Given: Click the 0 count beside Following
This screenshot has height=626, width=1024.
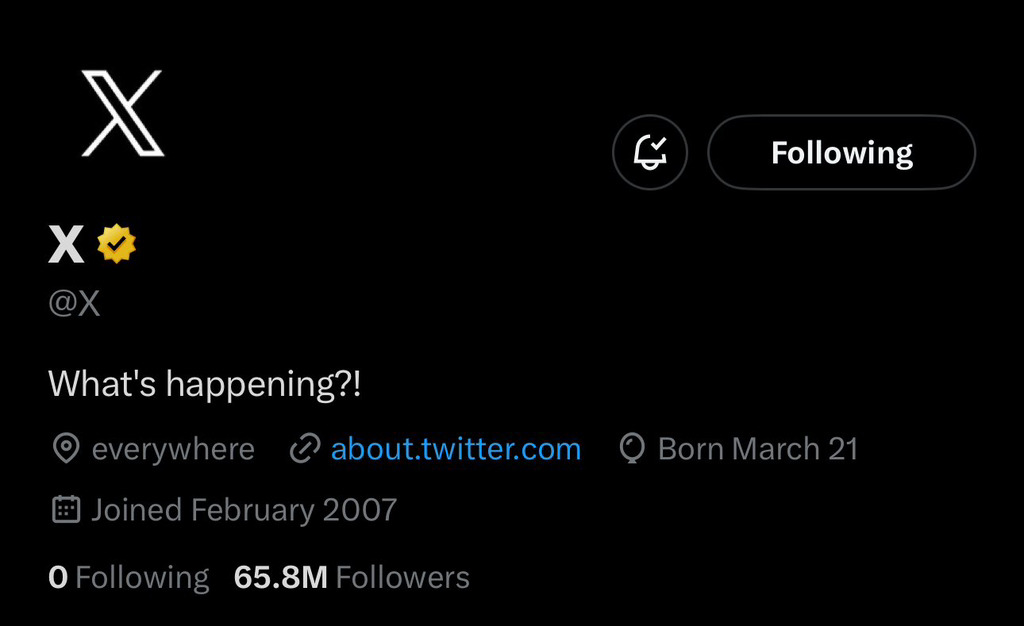Looking at the screenshot, I should coord(58,577).
